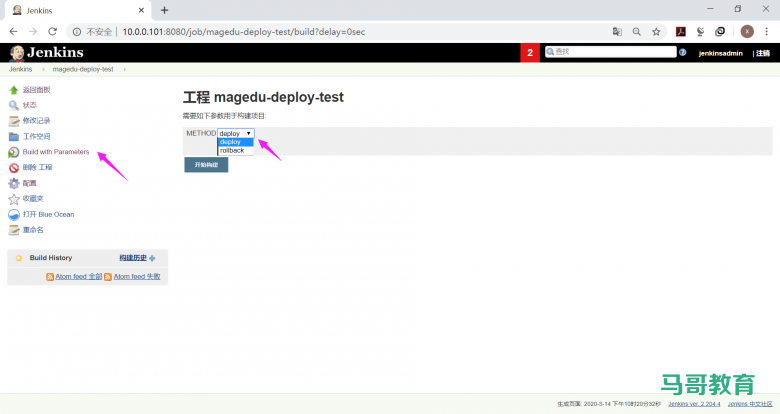Expand breadcrumb arrow after Jenkins

coord(43,69)
